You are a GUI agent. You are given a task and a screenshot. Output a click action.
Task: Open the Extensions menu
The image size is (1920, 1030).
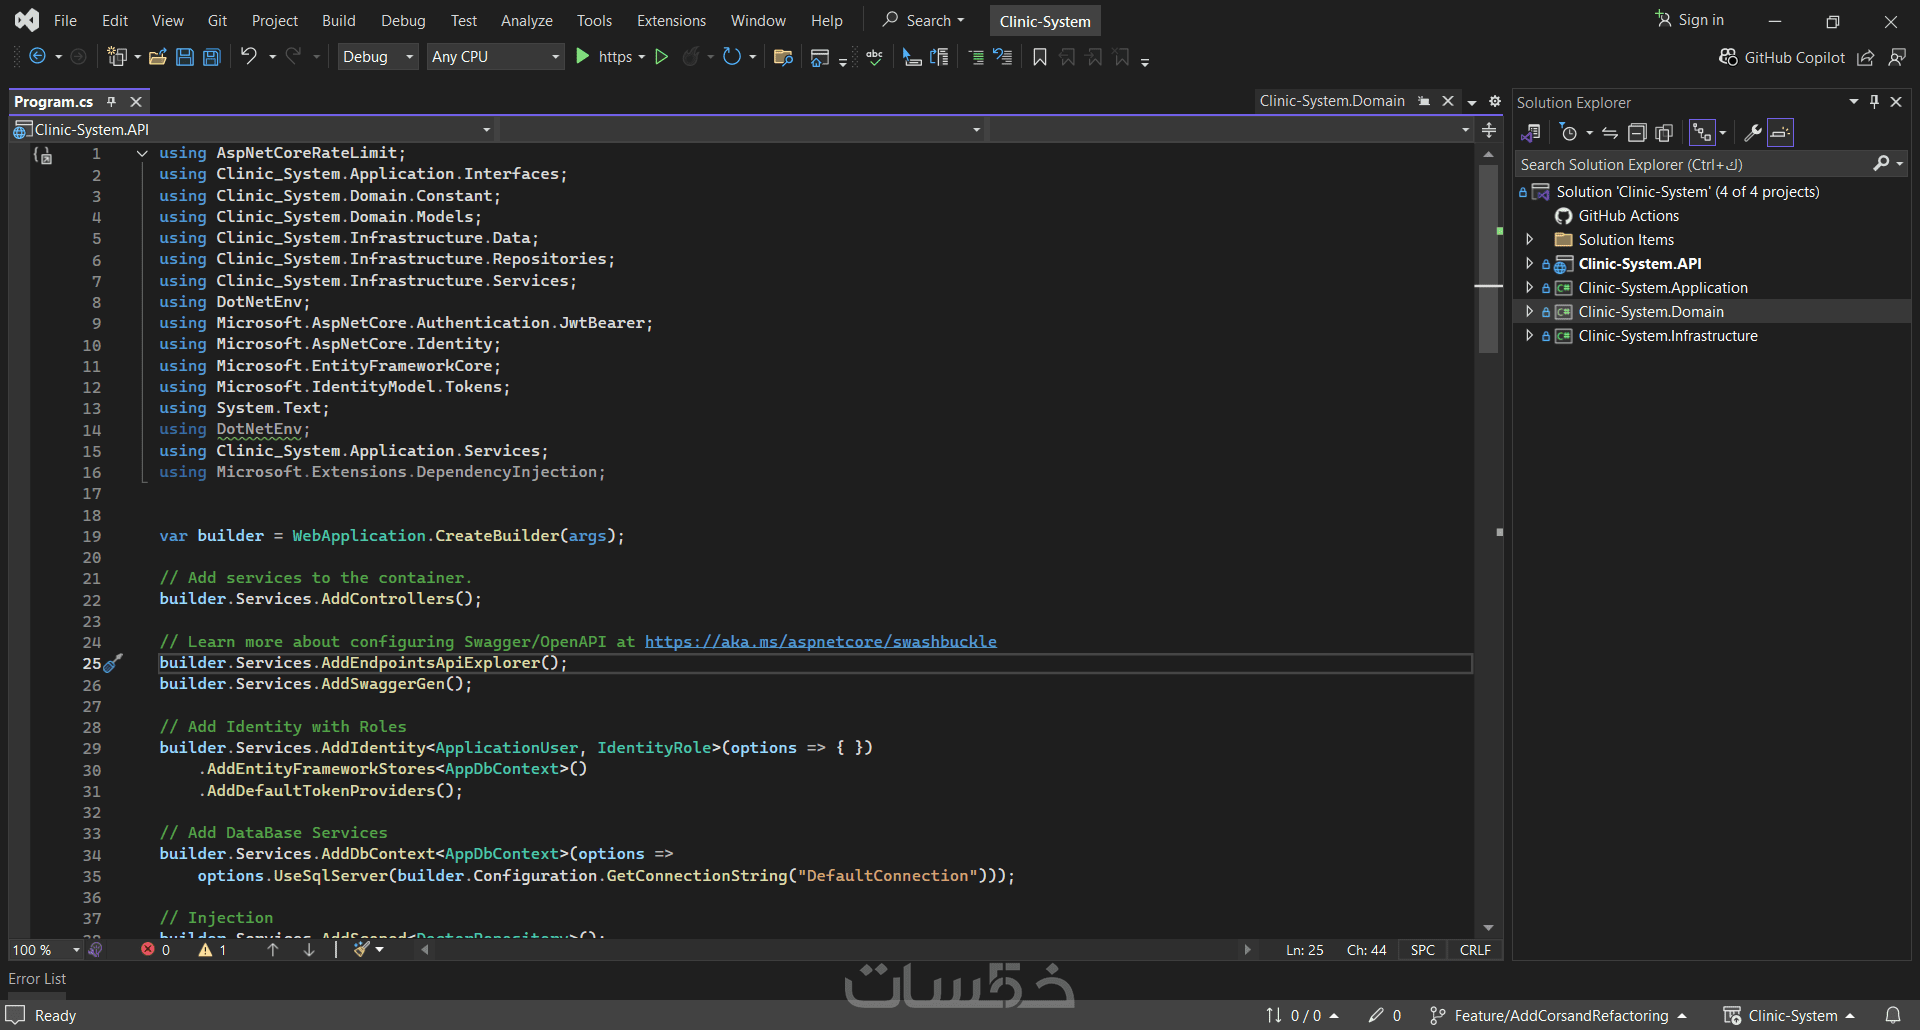click(x=671, y=20)
